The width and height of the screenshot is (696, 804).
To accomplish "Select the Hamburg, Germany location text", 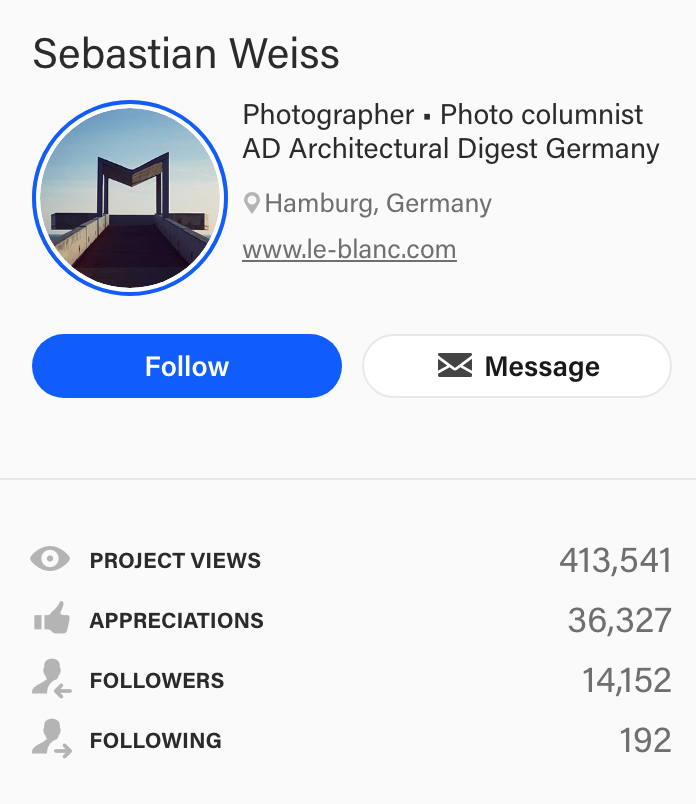I will (378, 203).
